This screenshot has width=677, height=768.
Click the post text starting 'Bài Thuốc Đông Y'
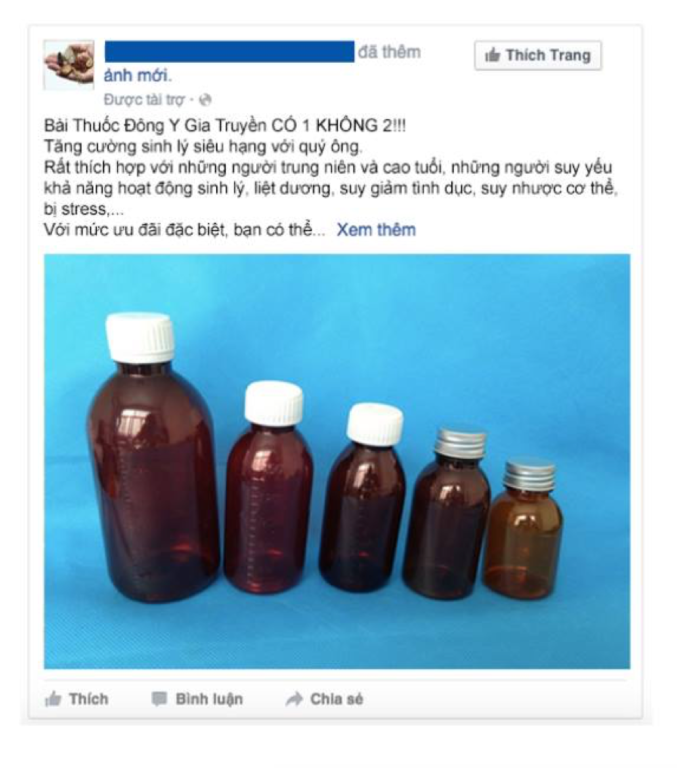coord(225,126)
